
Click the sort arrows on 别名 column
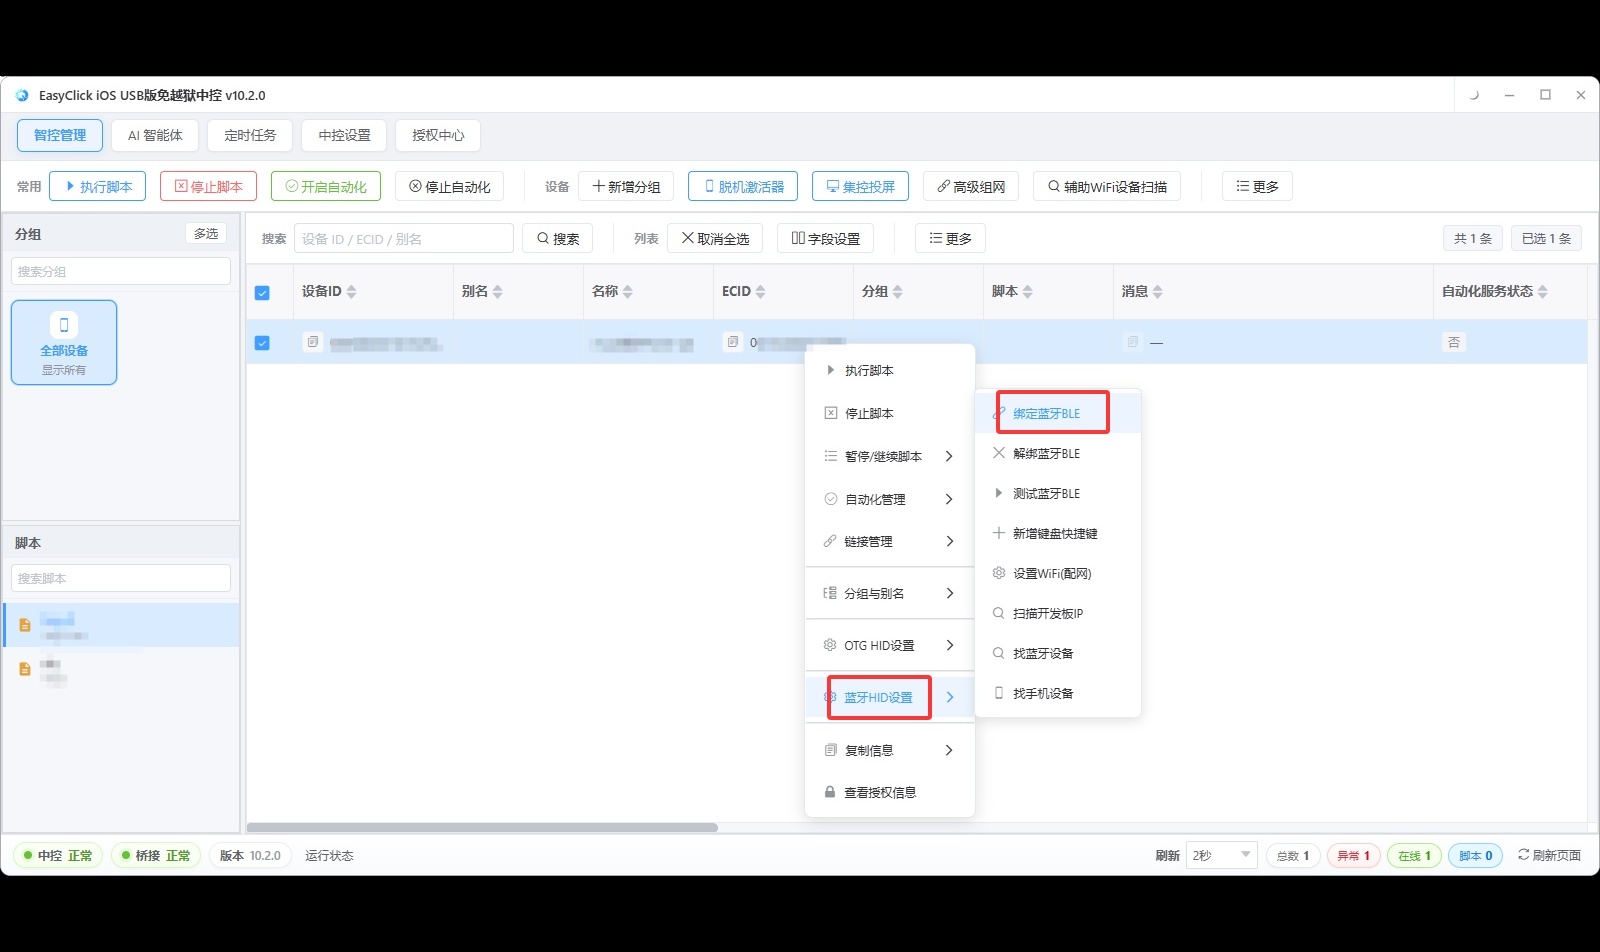[498, 292]
